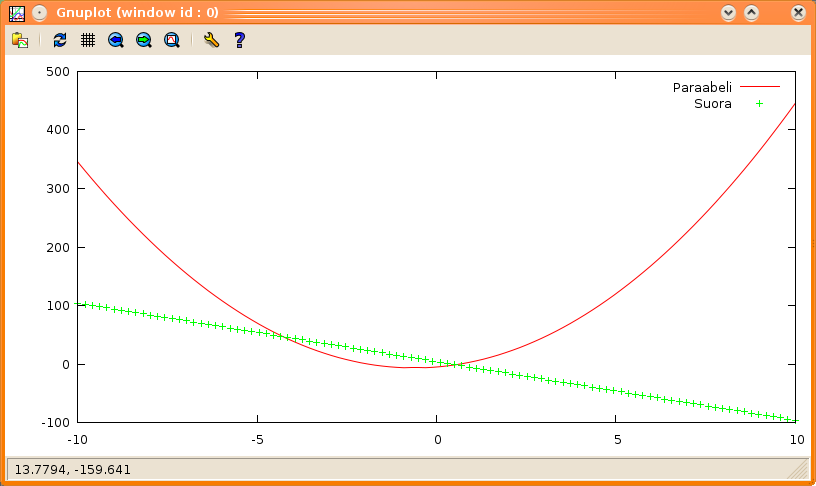816x486 pixels.
Task: Toggle the grid on the plot
Action: 88,40
